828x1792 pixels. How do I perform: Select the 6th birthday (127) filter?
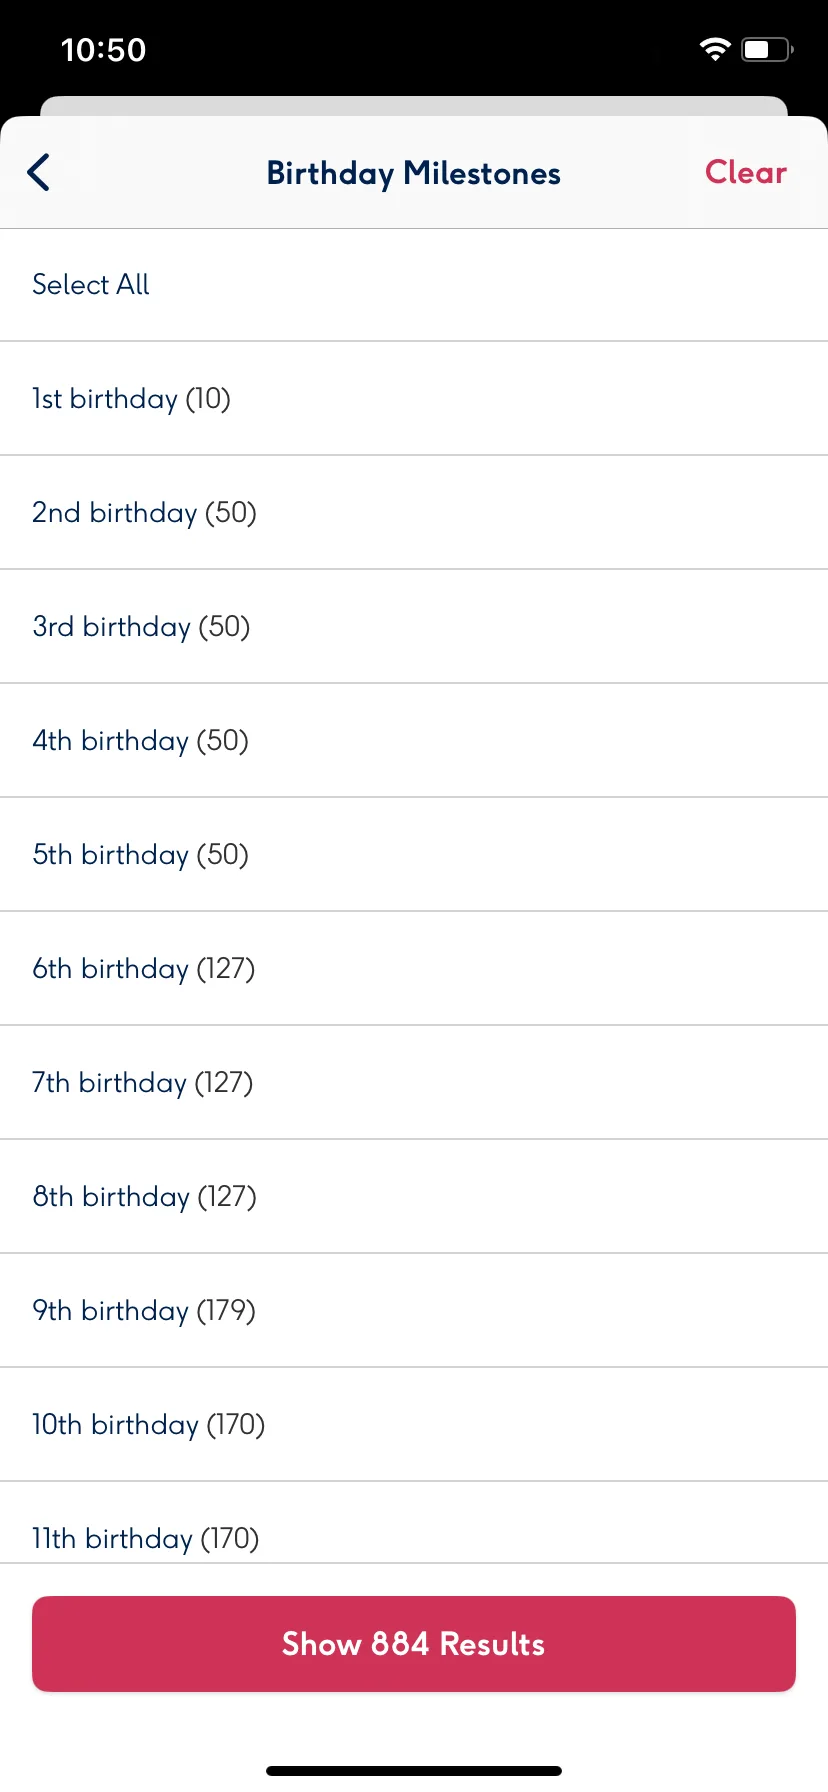tap(414, 969)
